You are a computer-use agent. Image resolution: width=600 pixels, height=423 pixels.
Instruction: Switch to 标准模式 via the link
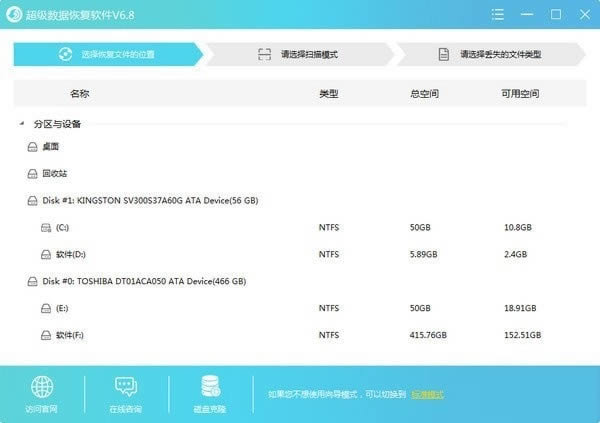(x=427, y=395)
